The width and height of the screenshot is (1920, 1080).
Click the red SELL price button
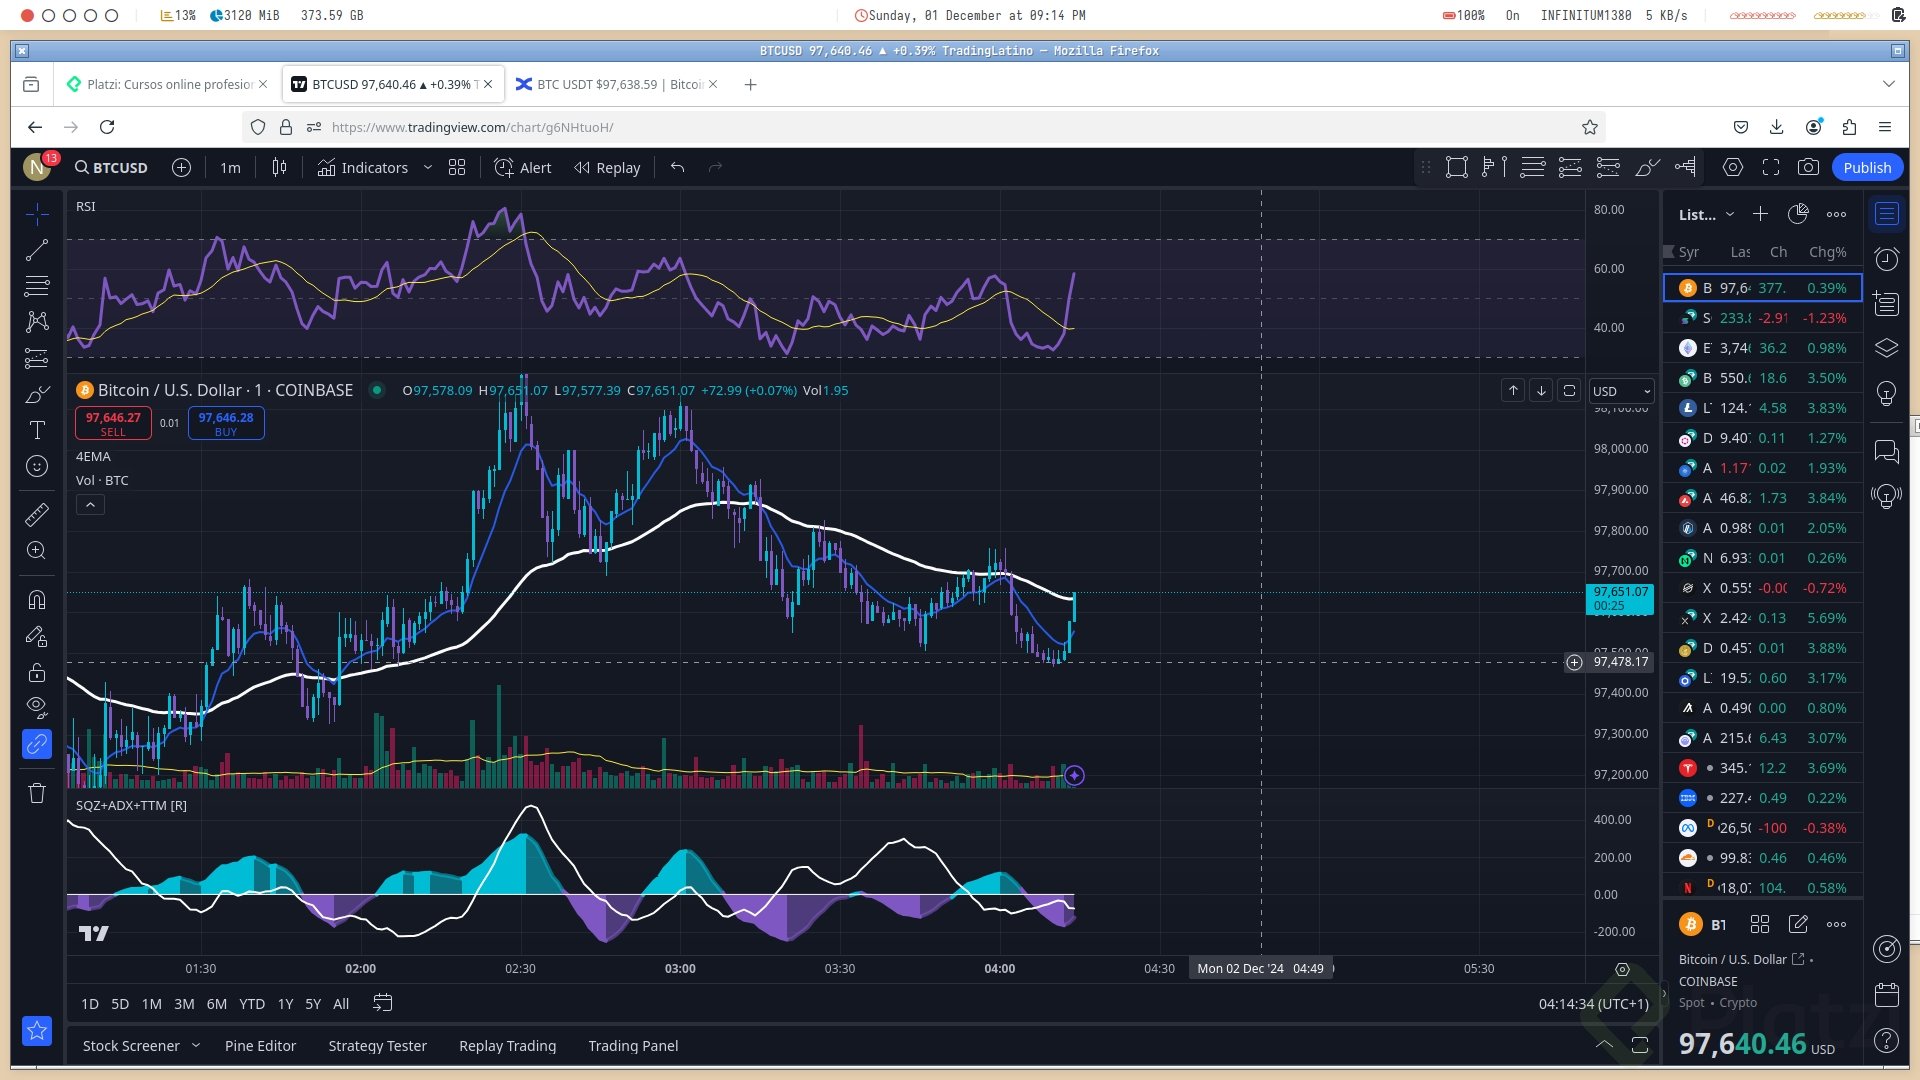pyautogui.click(x=113, y=423)
